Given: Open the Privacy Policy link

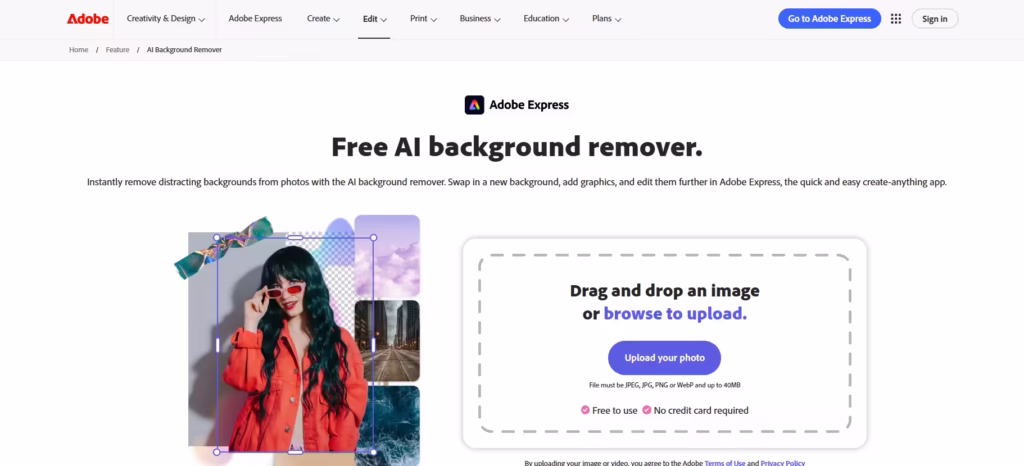Looking at the screenshot, I should tap(782, 463).
